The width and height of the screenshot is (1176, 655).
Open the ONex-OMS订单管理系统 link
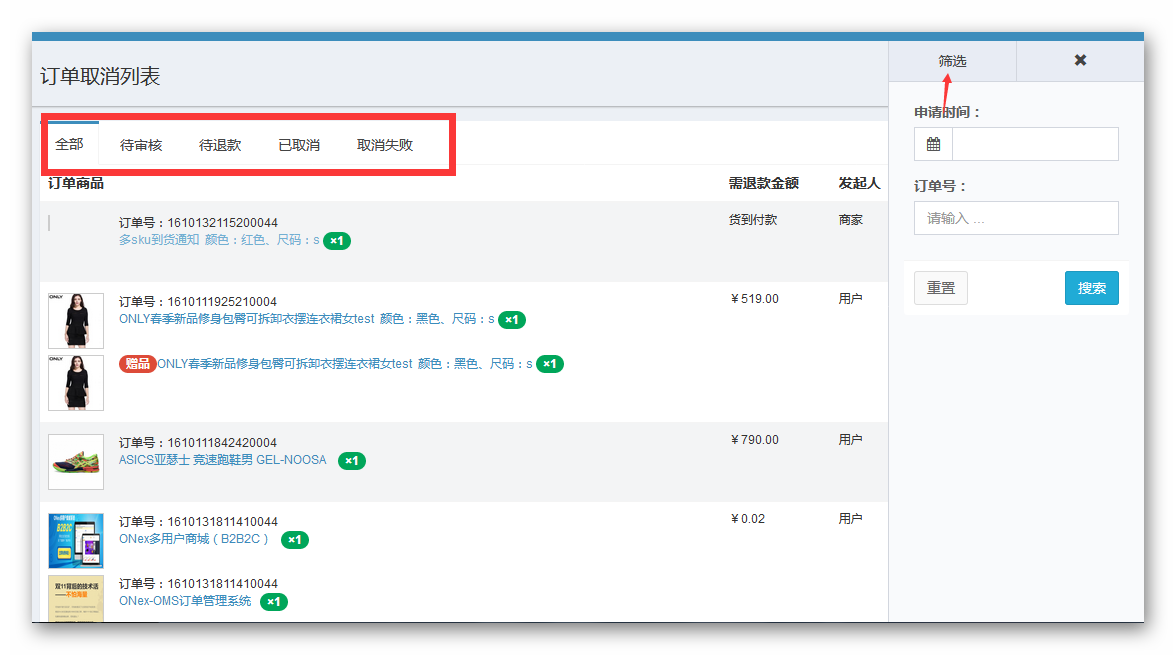pos(185,601)
